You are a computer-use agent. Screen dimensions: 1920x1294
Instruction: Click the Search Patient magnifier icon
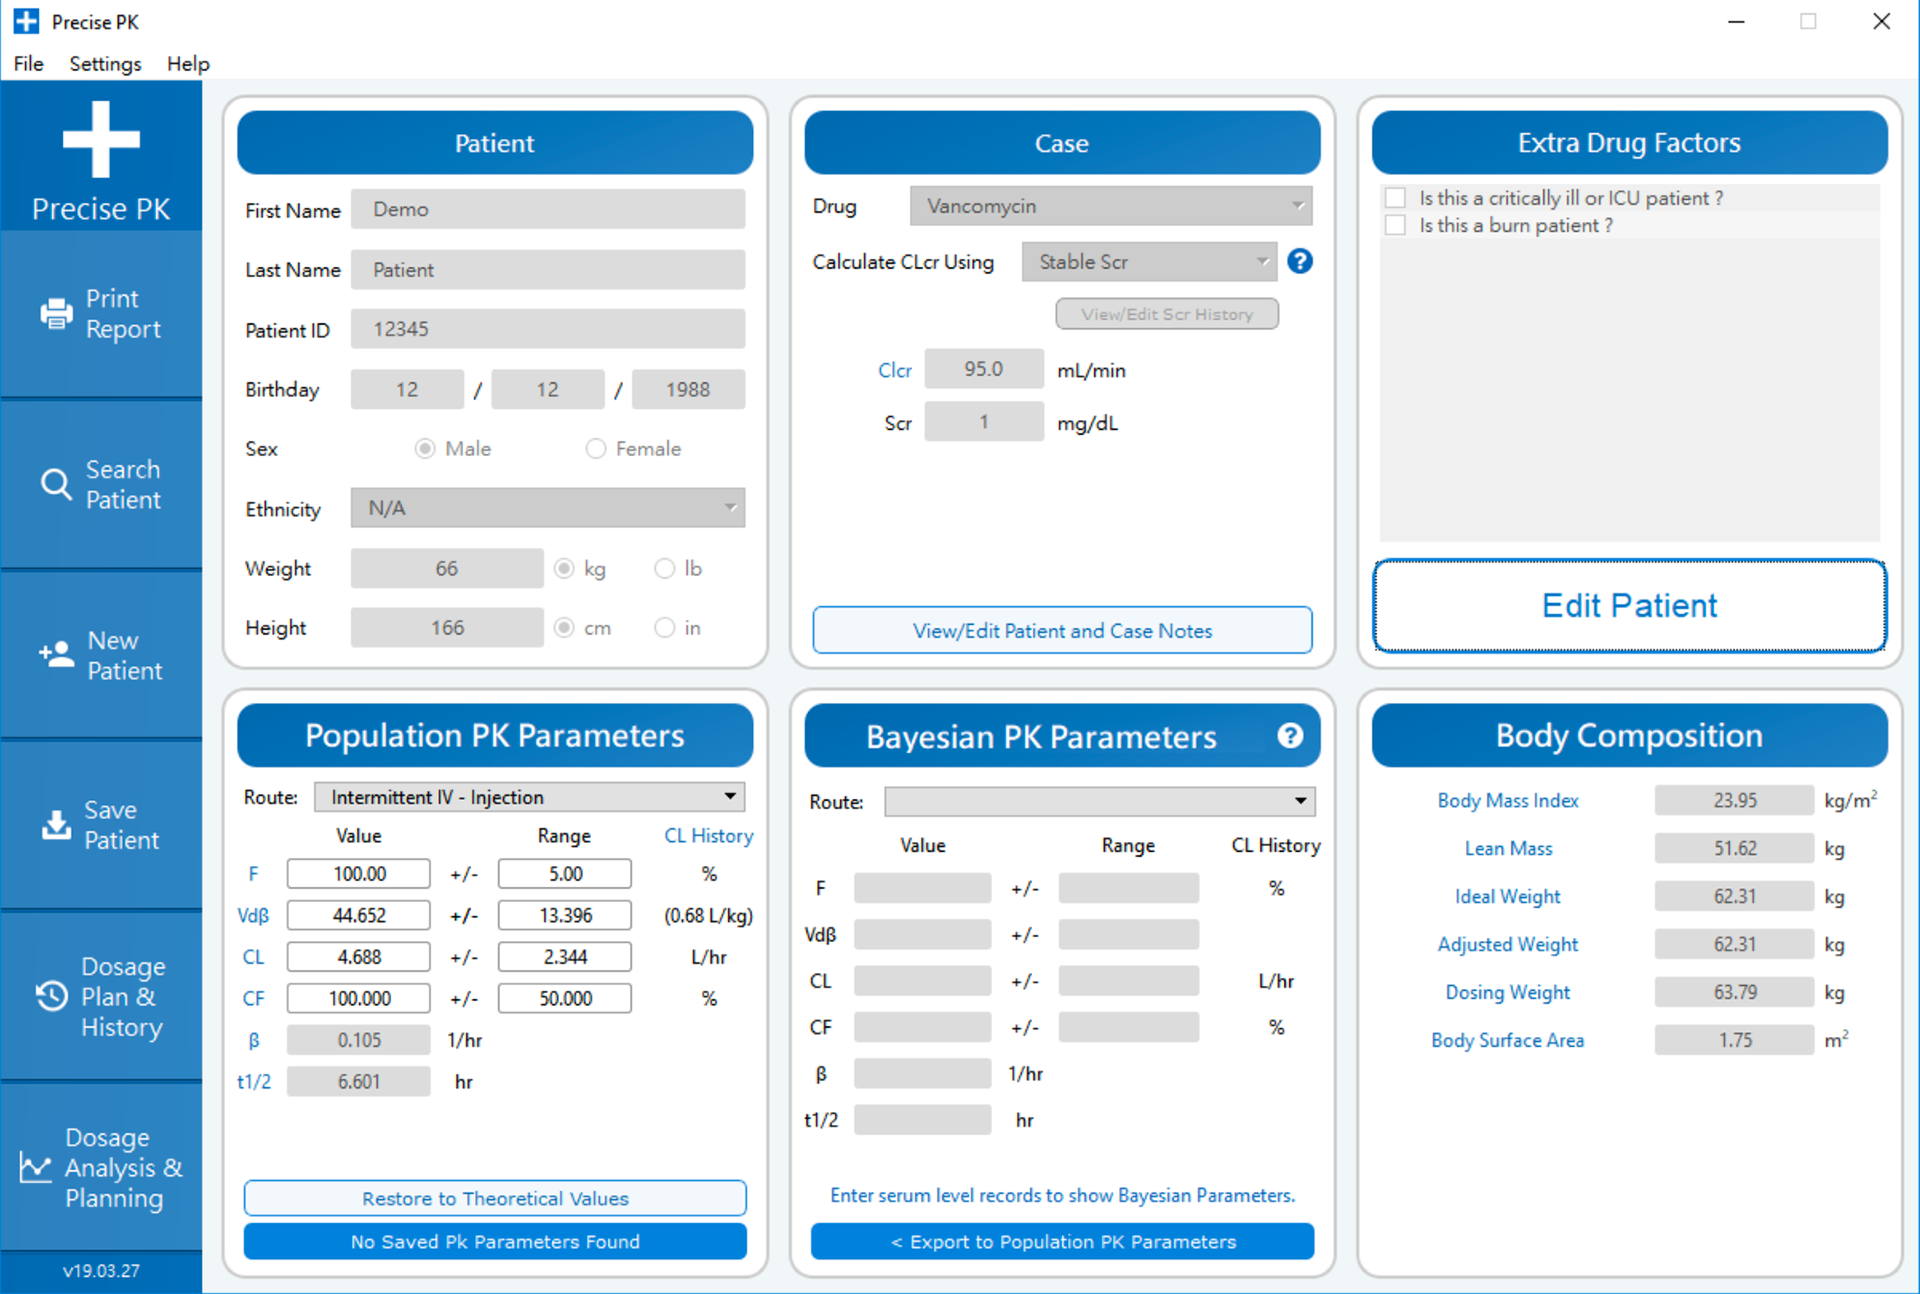(56, 485)
